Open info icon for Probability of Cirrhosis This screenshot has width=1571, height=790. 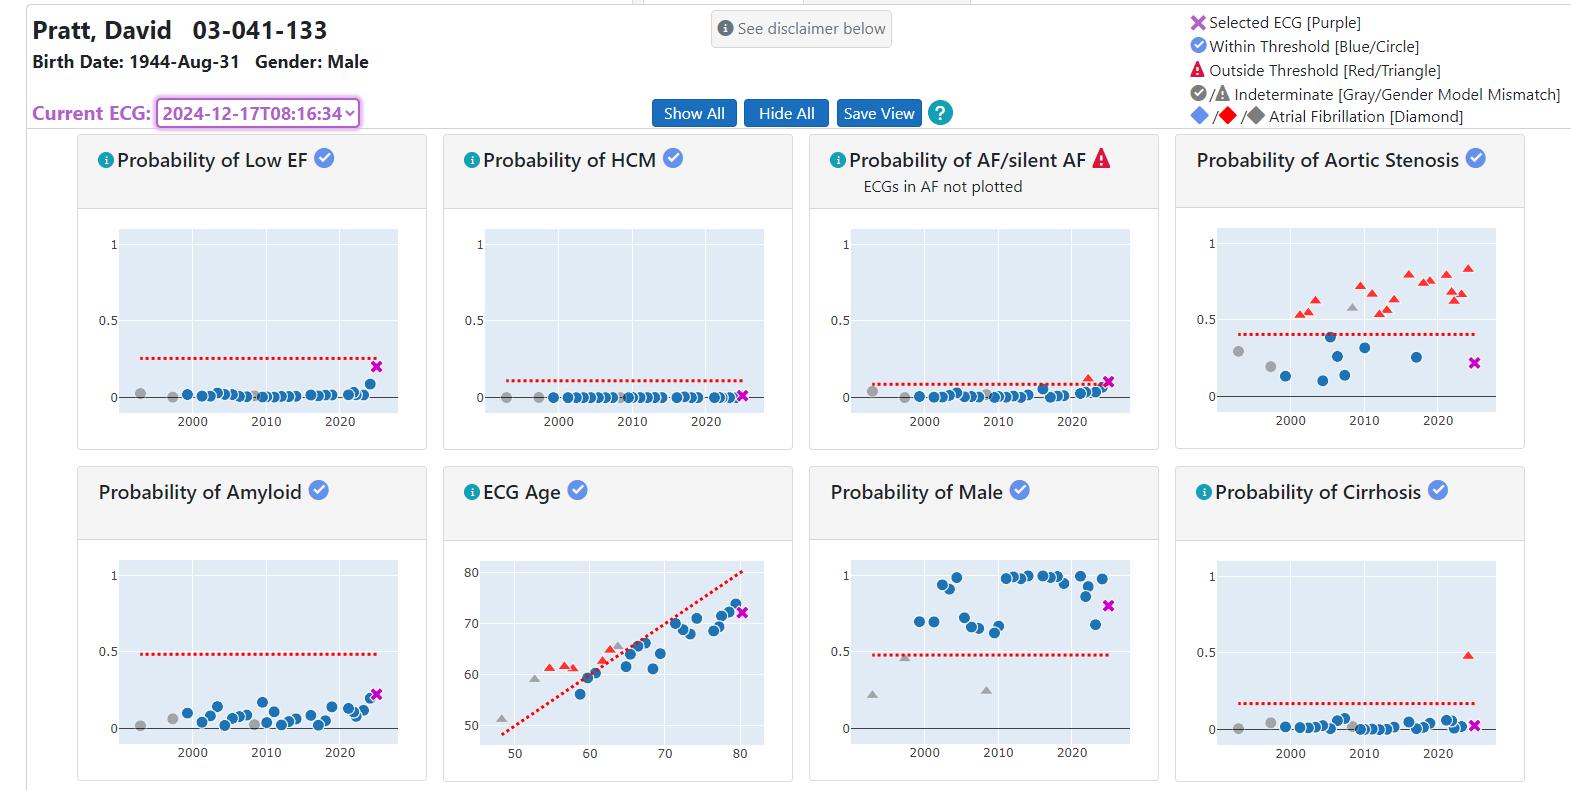pyautogui.click(x=1204, y=492)
